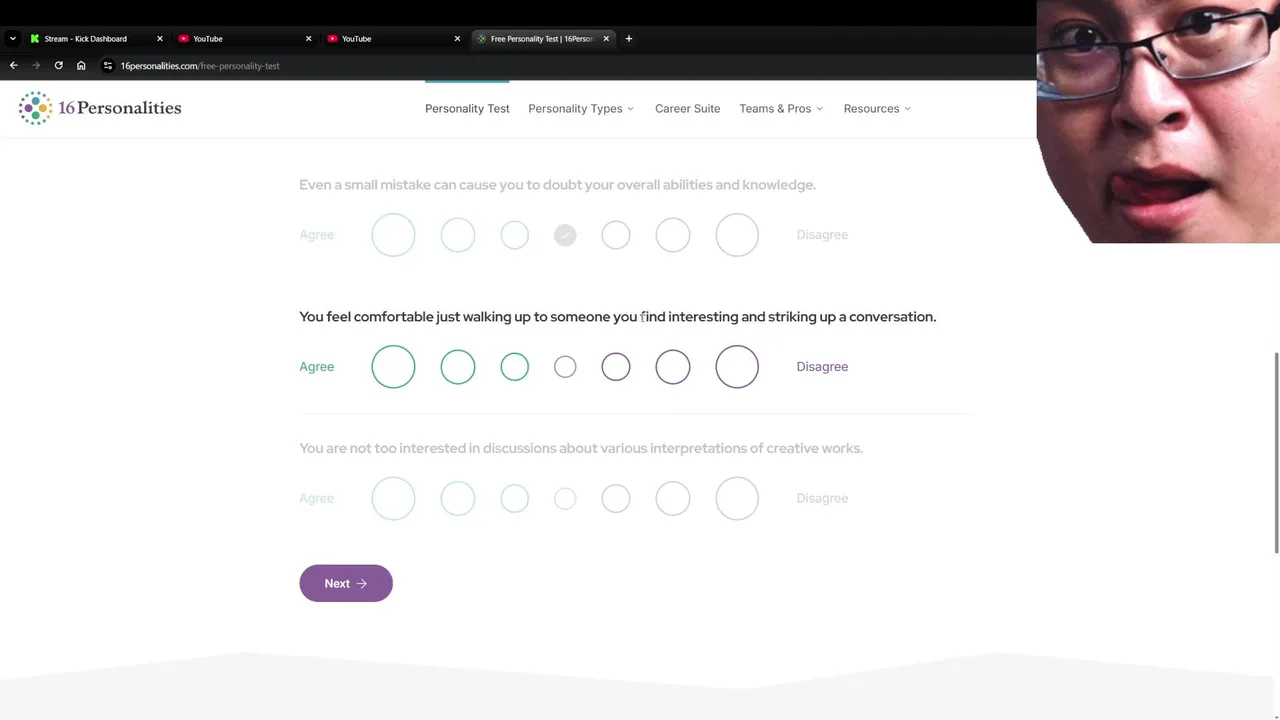Switch to the first YouTube tab
This screenshot has height=720, width=1280.
240,39
